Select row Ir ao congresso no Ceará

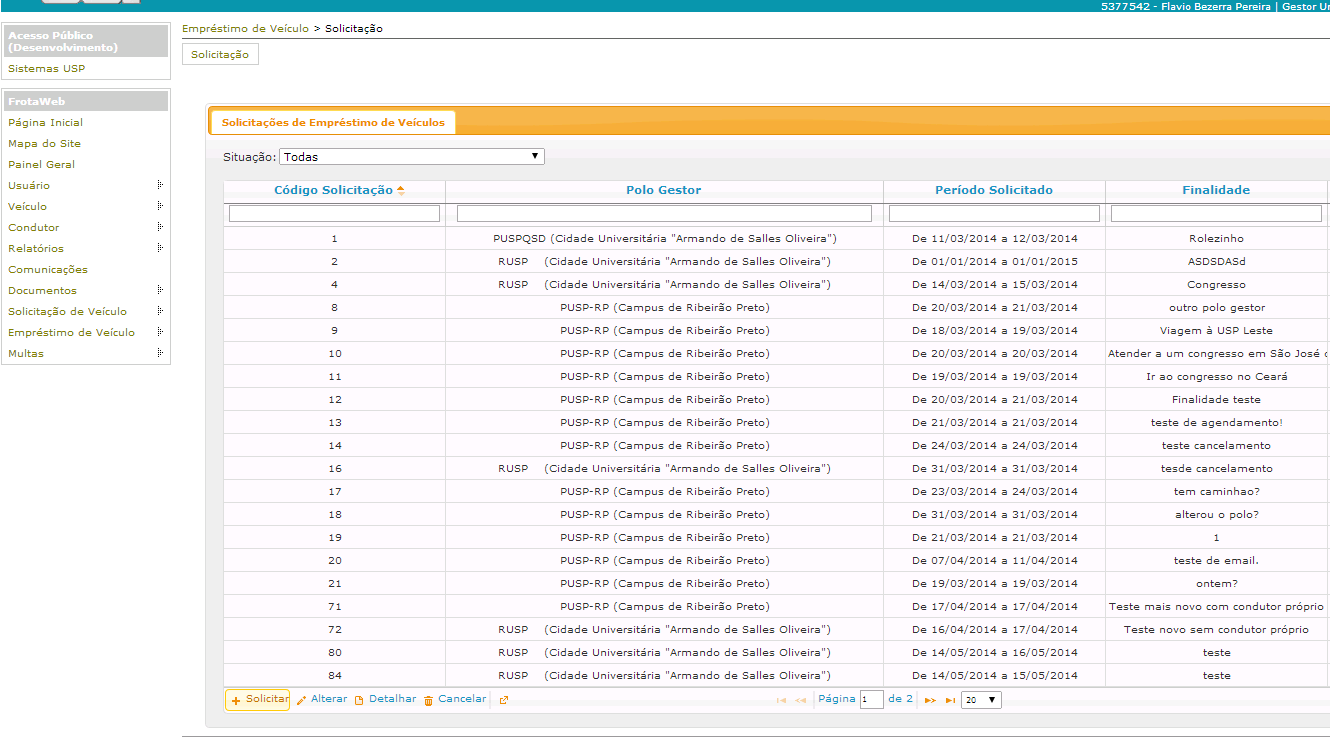point(775,377)
